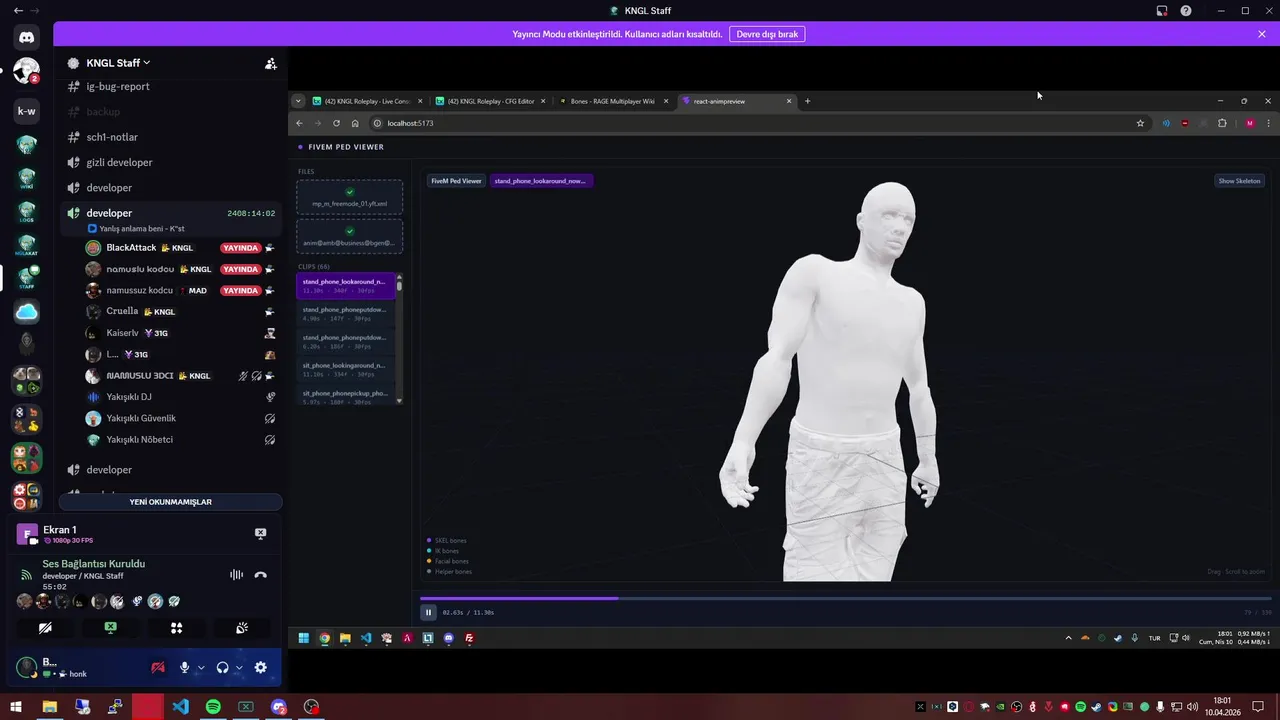Pause the animation playback

click(428, 612)
